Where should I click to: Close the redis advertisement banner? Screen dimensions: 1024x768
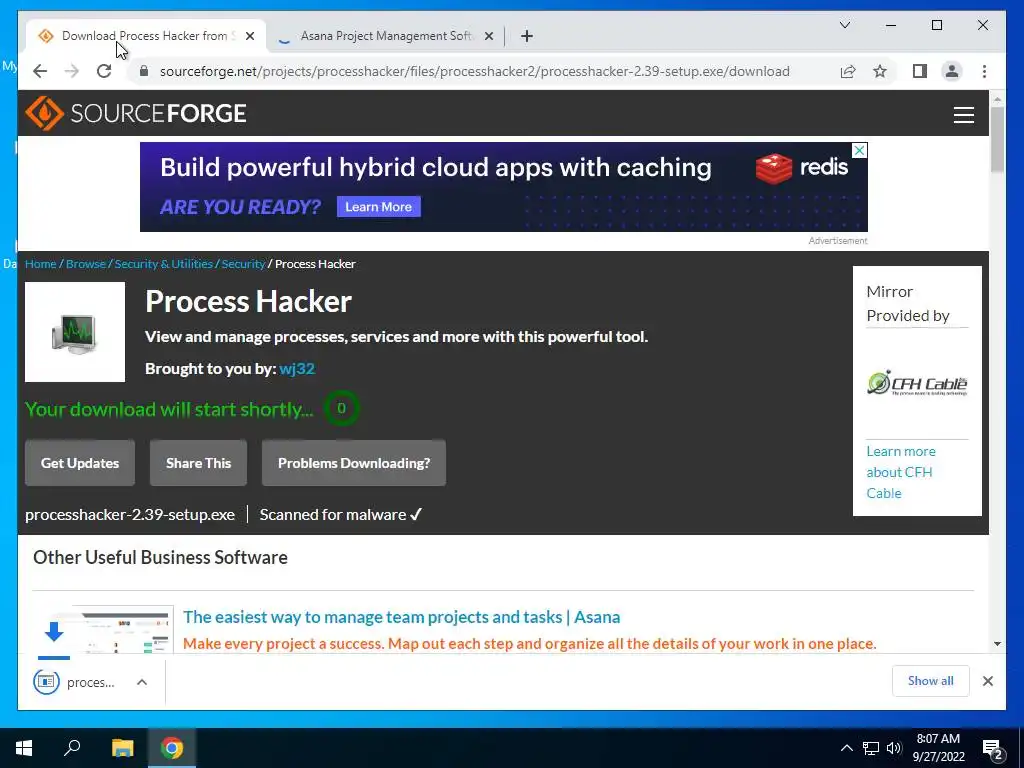pos(859,150)
